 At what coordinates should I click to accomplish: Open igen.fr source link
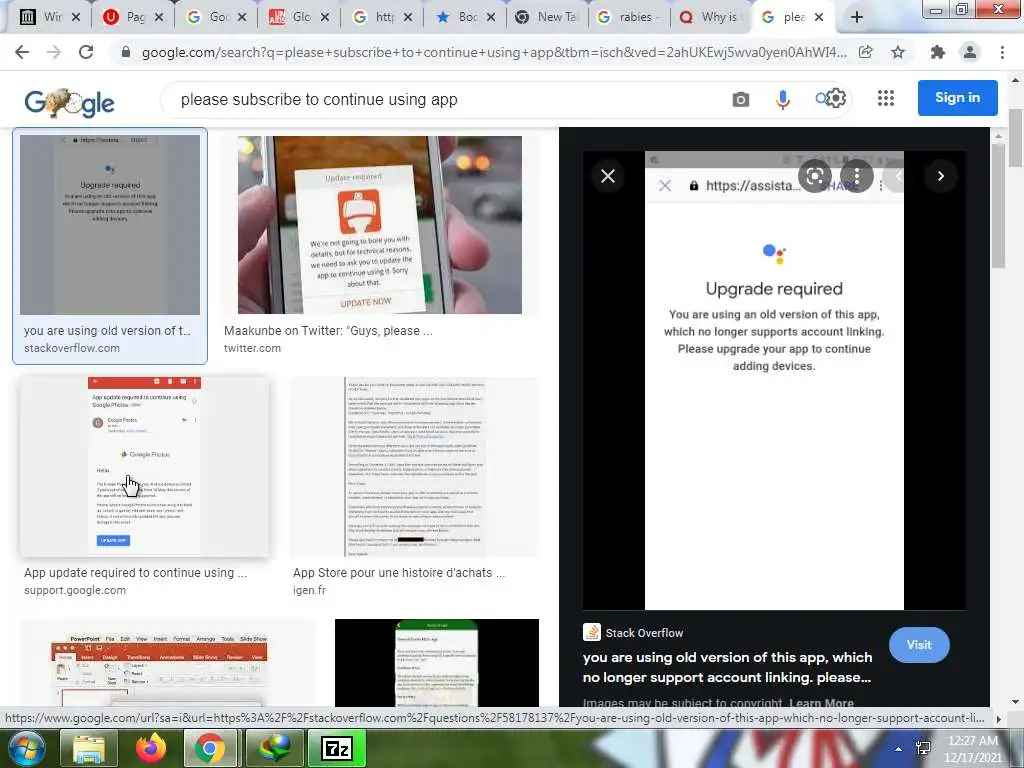coord(309,590)
